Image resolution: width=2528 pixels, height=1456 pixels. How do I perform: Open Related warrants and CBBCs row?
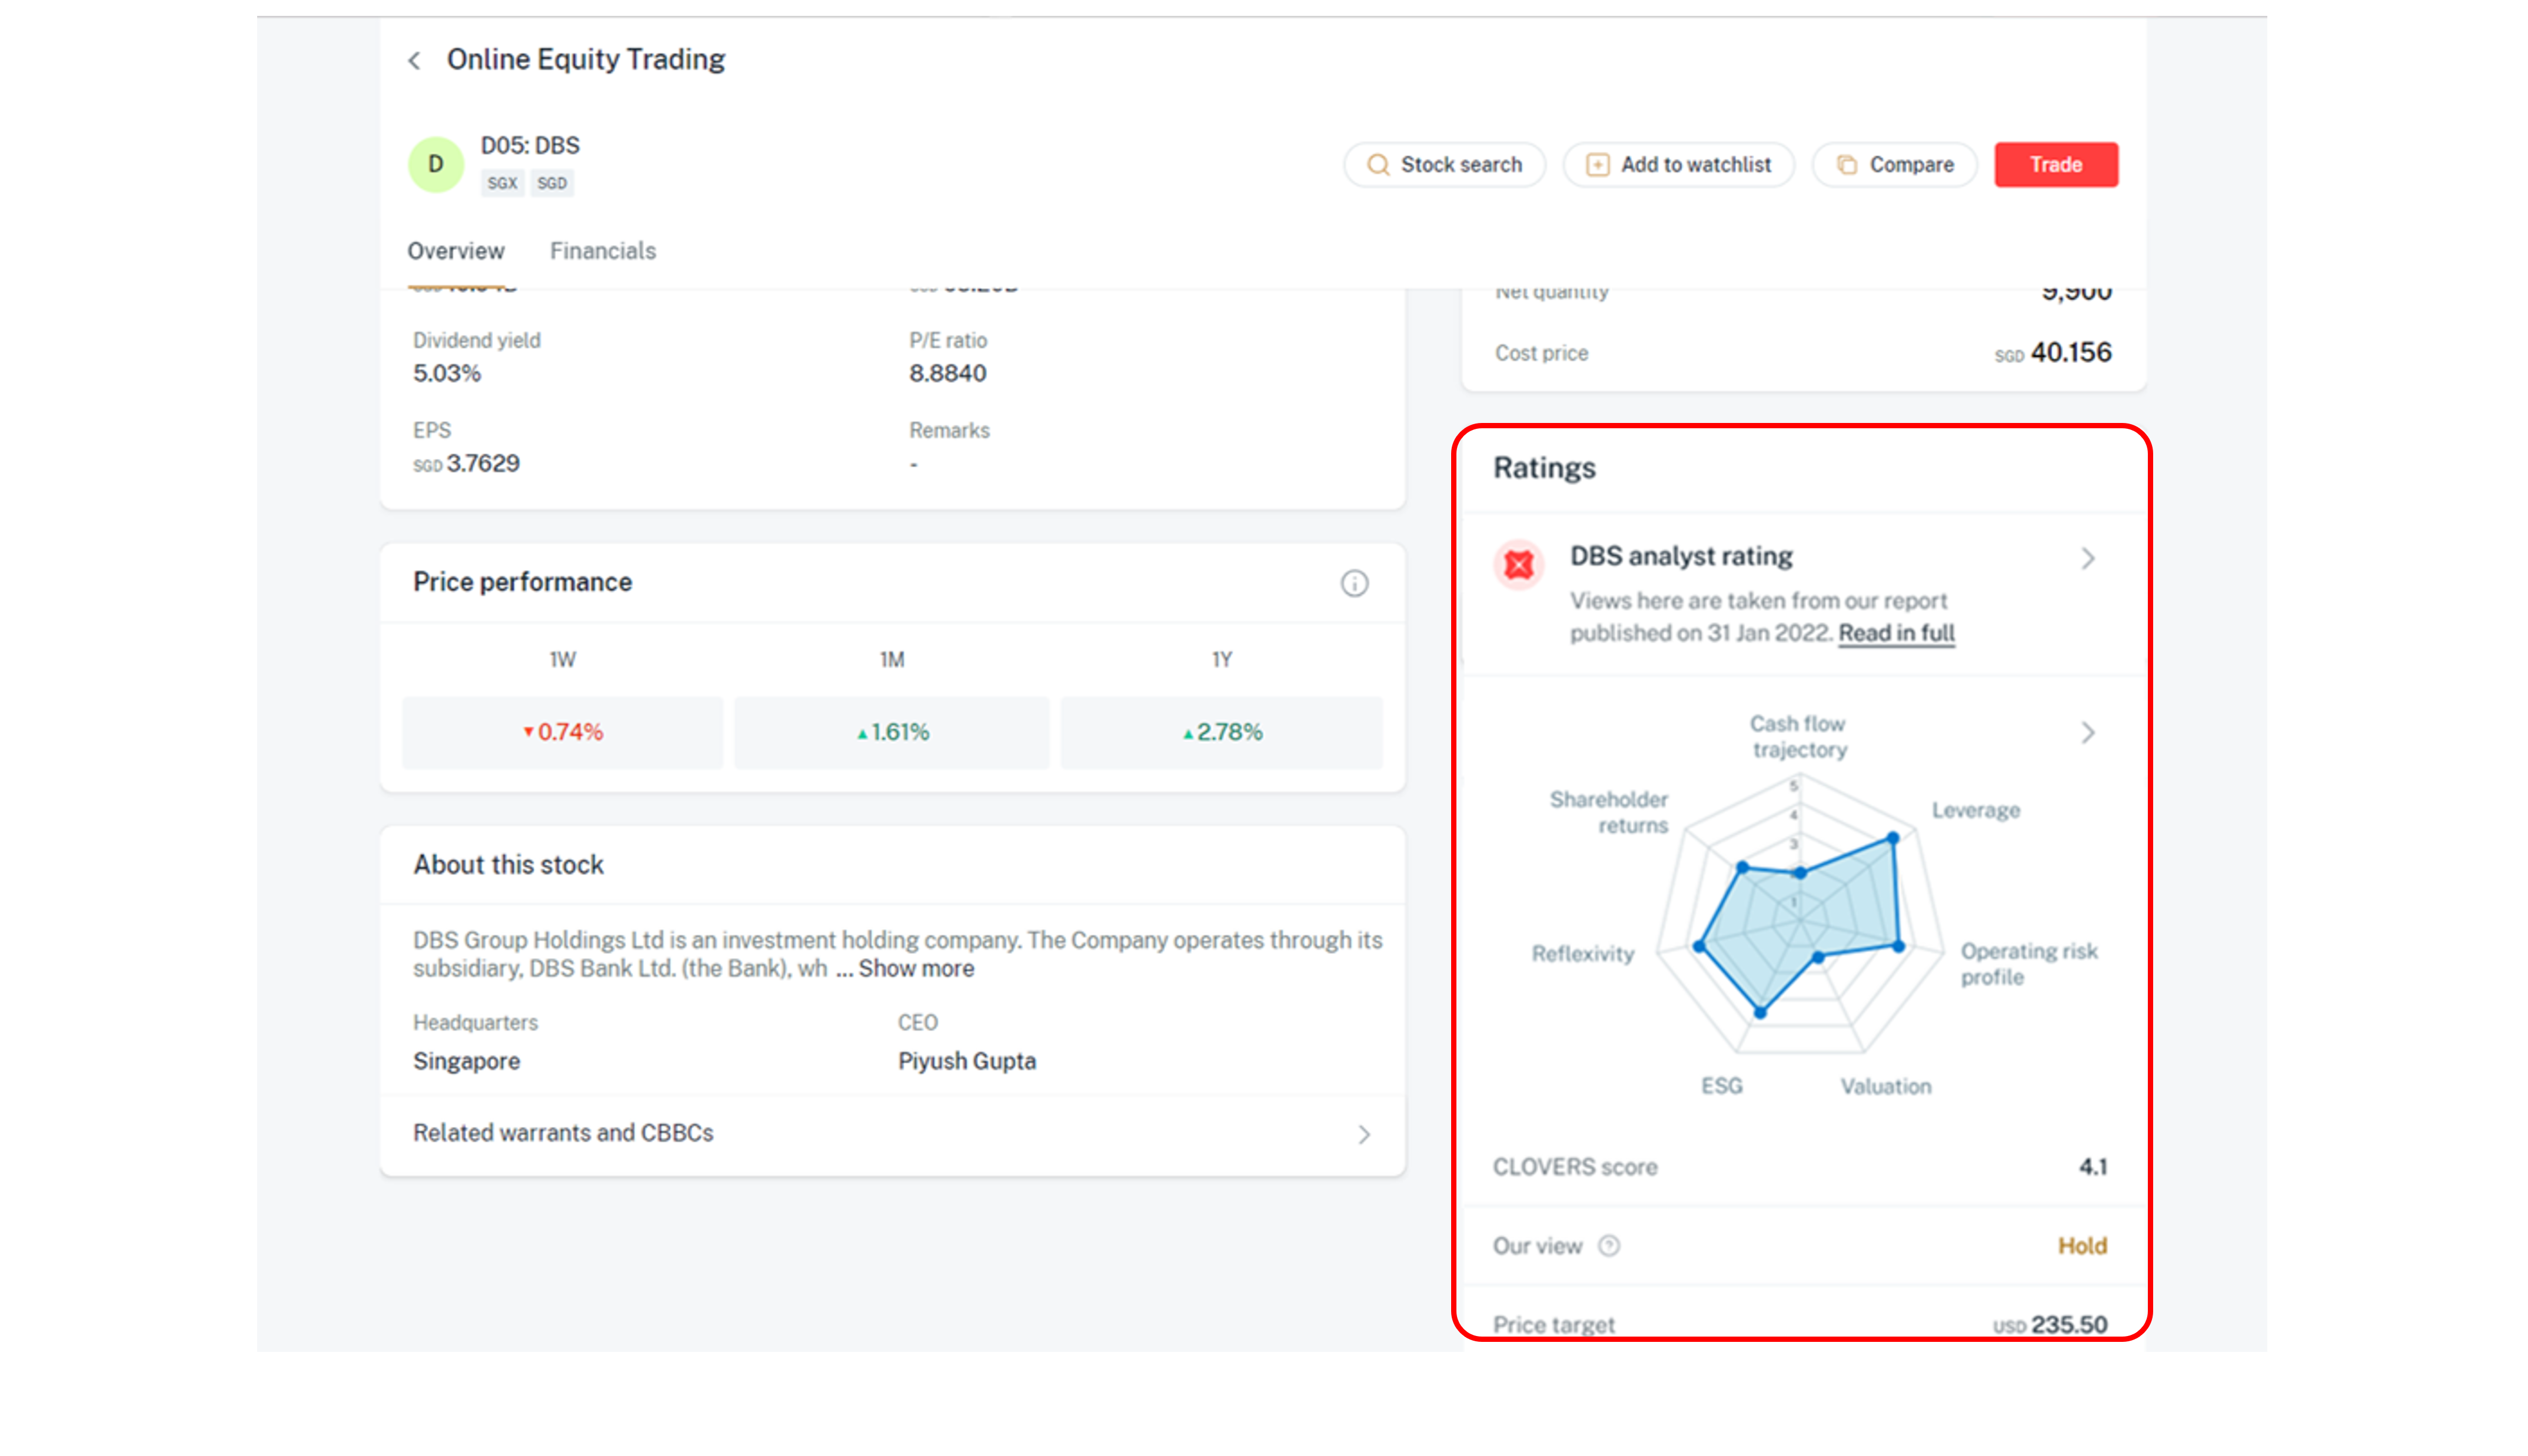[892, 1133]
